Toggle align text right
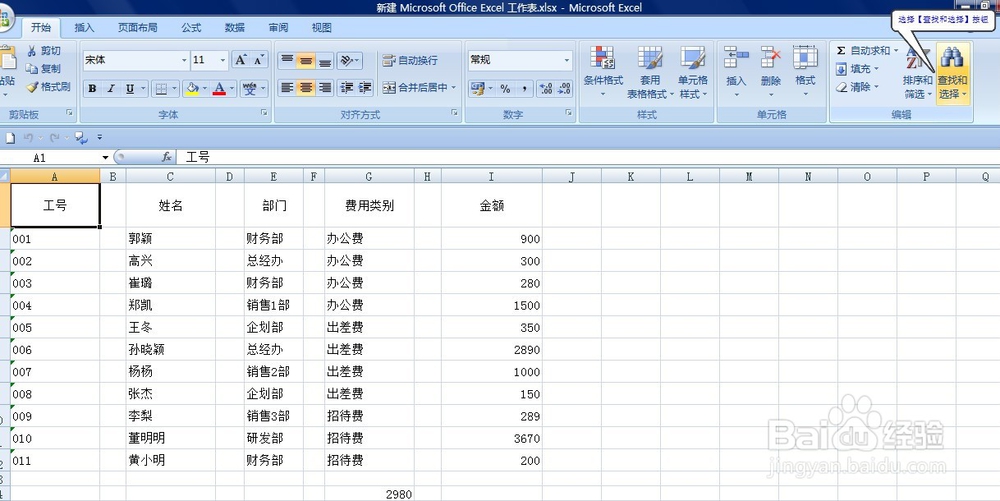Screen dimensions: 1000x501 pyautogui.click(x=325, y=87)
